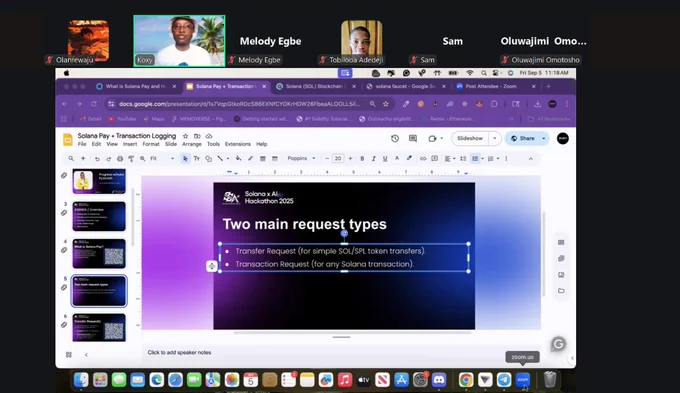The image size is (680, 393).
Task: Open Telegram from the dock
Action: click(x=504, y=380)
